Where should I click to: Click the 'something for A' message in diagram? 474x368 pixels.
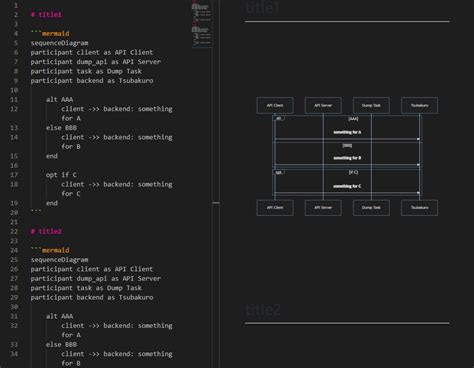pyautogui.click(x=347, y=132)
